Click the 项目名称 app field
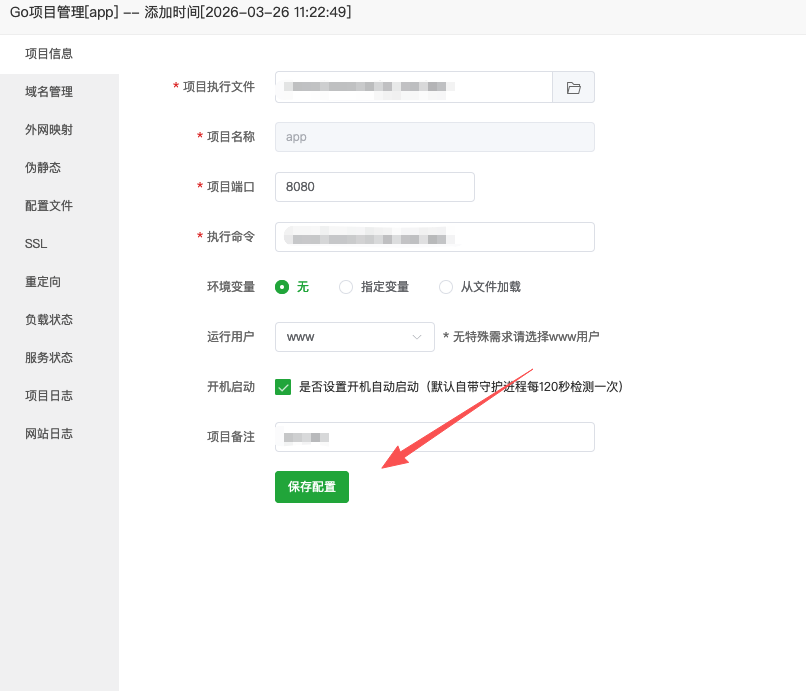Image resolution: width=806 pixels, height=691 pixels. (x=435, y=137)
